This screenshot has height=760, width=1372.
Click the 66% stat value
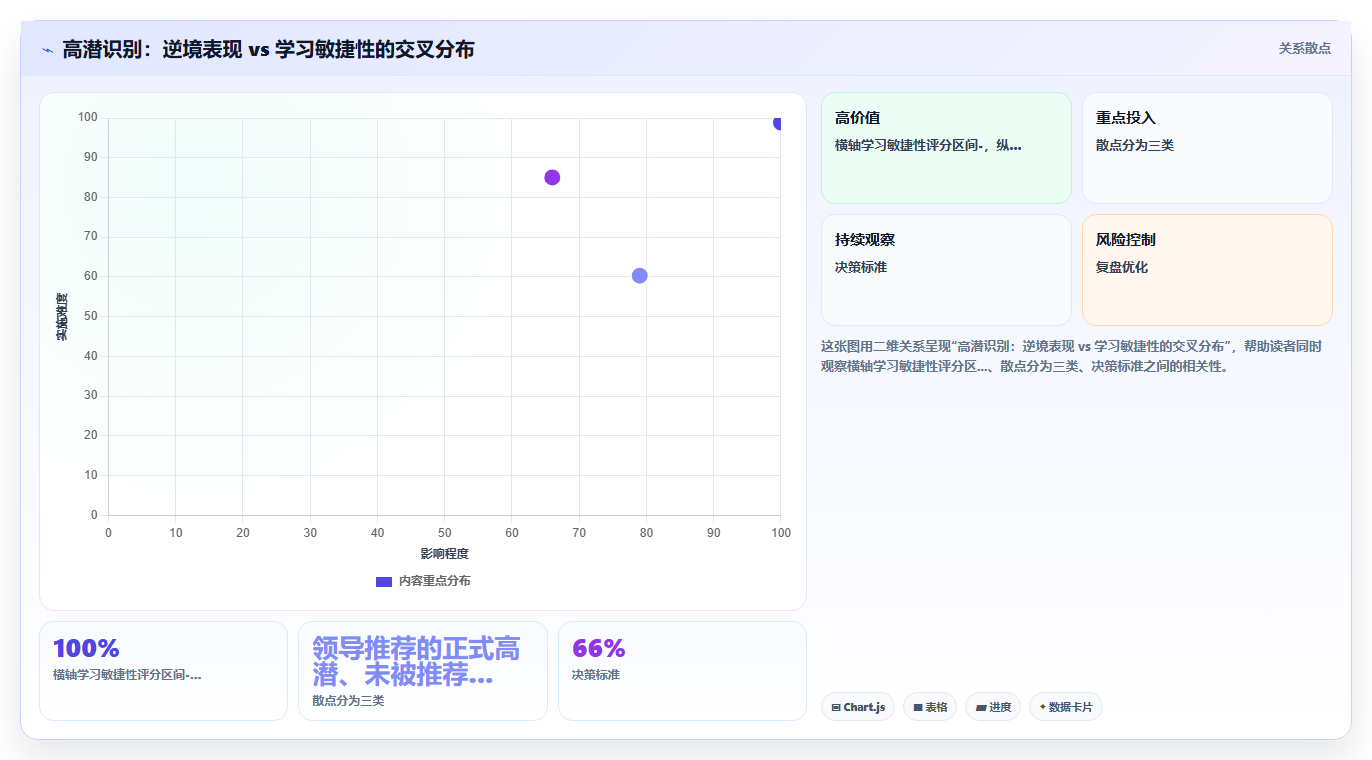click(598, 648)
